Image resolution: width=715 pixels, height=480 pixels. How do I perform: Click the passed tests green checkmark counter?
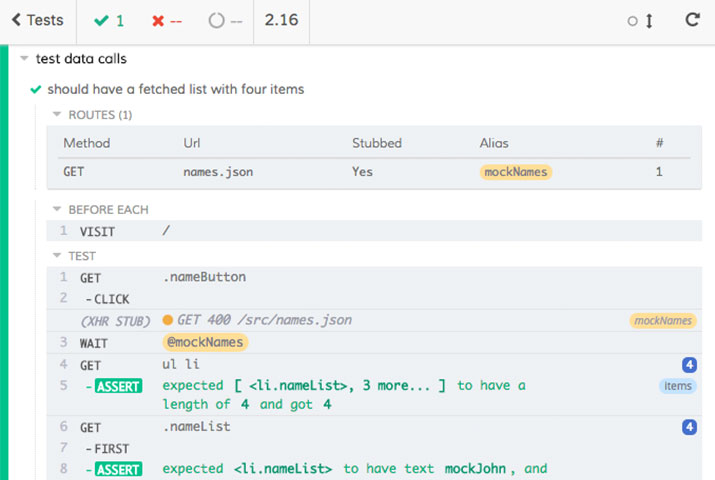108,20
